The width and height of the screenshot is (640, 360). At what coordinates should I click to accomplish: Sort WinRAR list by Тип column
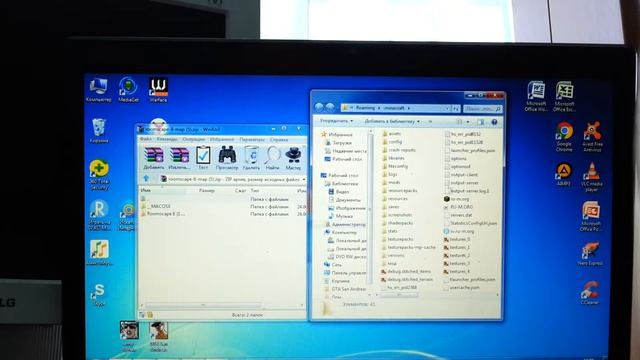(x=255, y=191)
